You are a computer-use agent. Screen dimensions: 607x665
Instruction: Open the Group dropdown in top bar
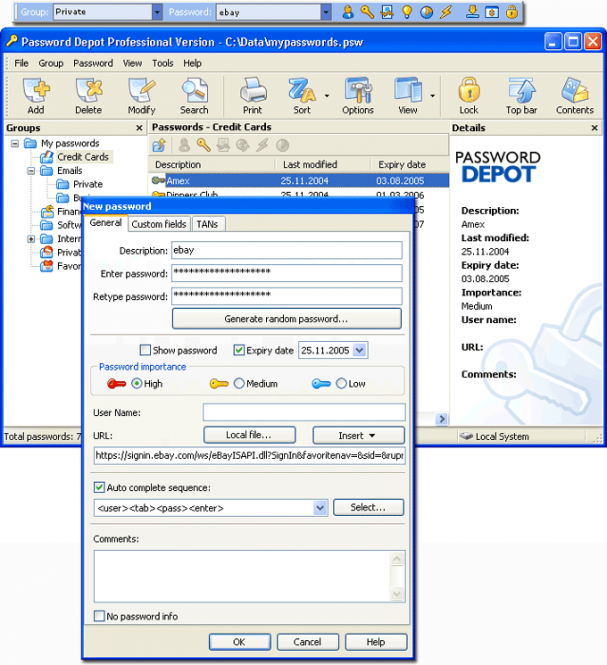(x=156, y=12)
